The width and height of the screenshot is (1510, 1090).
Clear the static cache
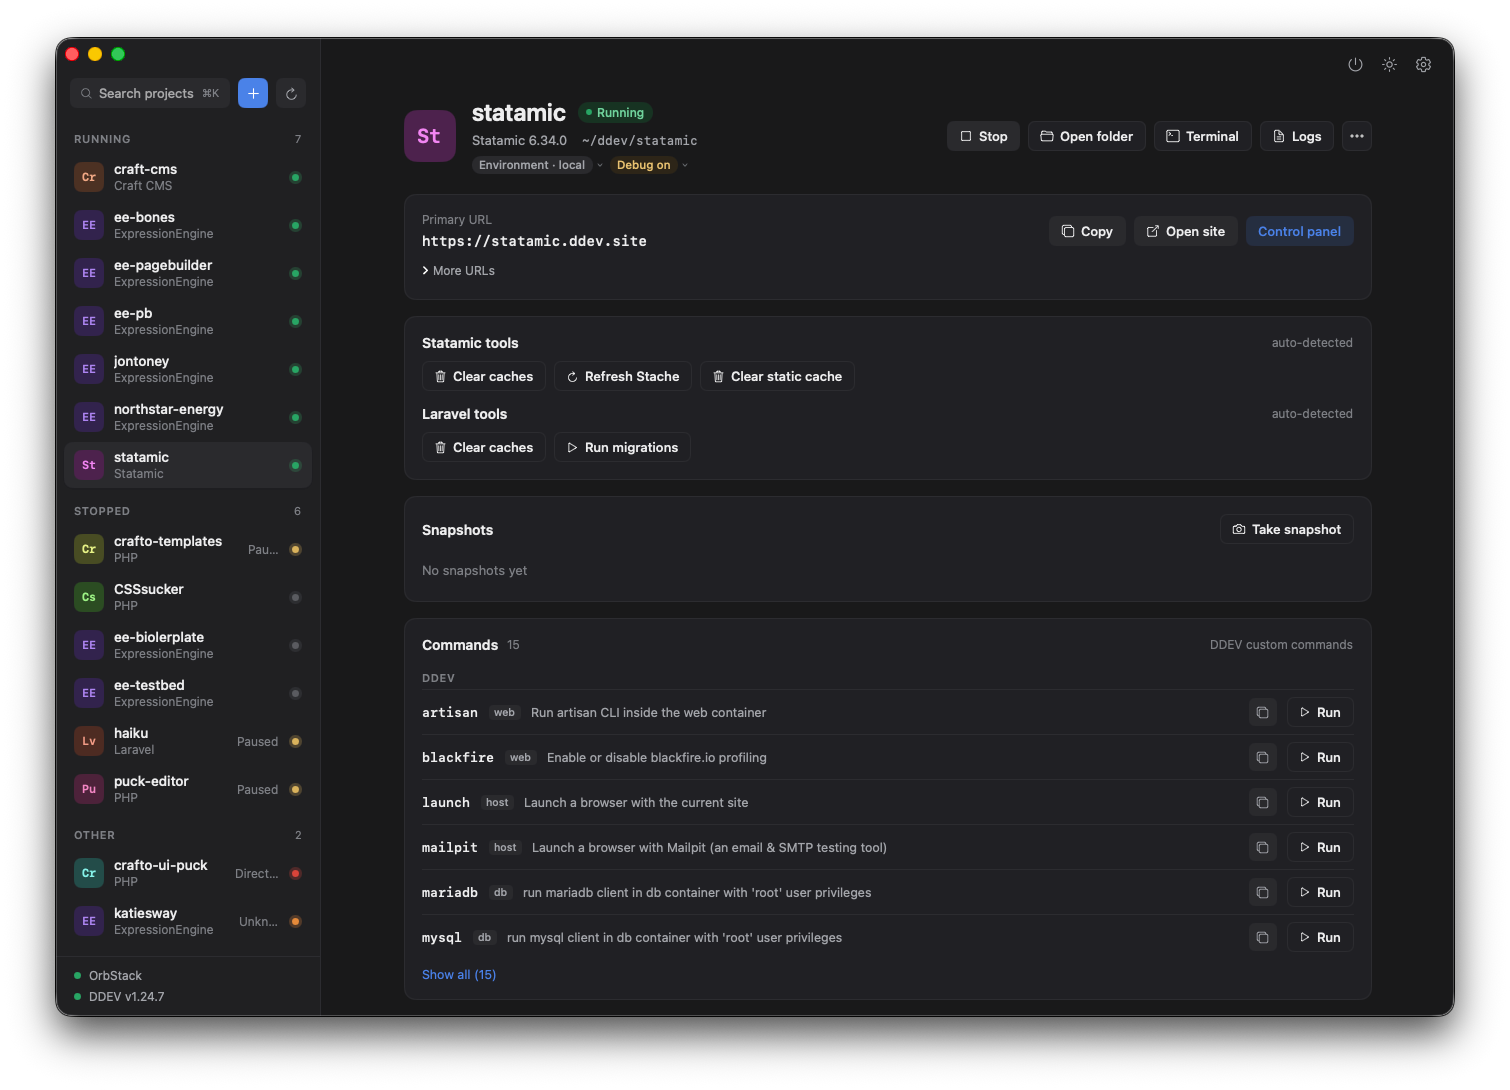[x=777, y=376]
